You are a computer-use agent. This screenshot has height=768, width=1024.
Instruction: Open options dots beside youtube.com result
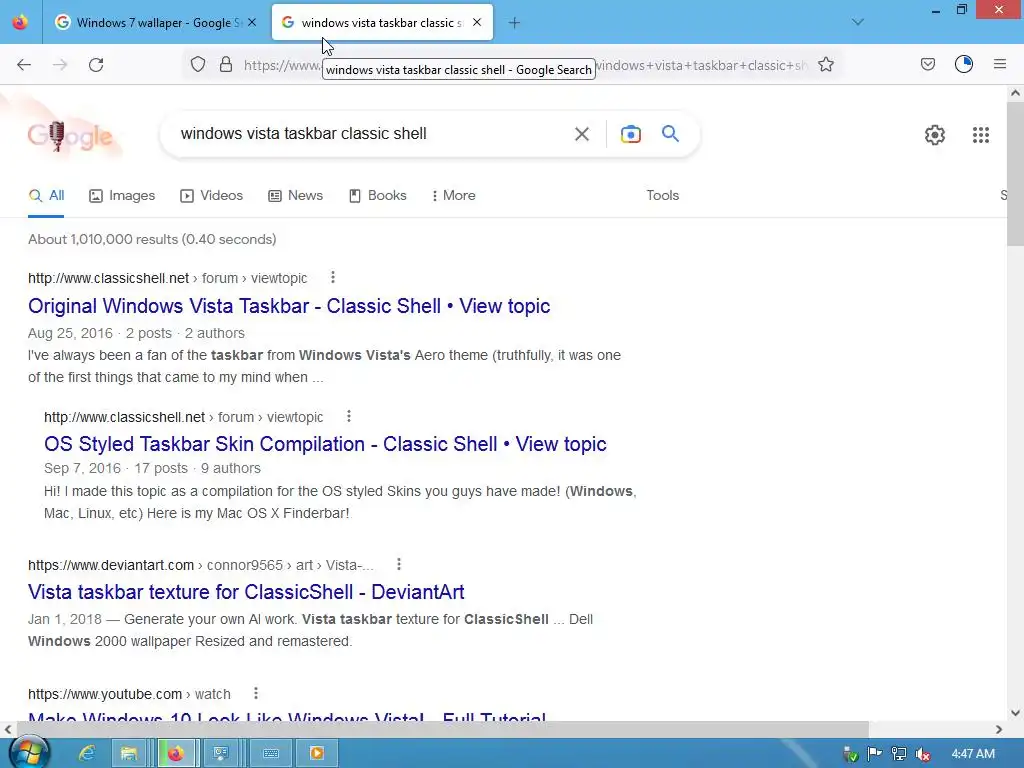[256, 693]
